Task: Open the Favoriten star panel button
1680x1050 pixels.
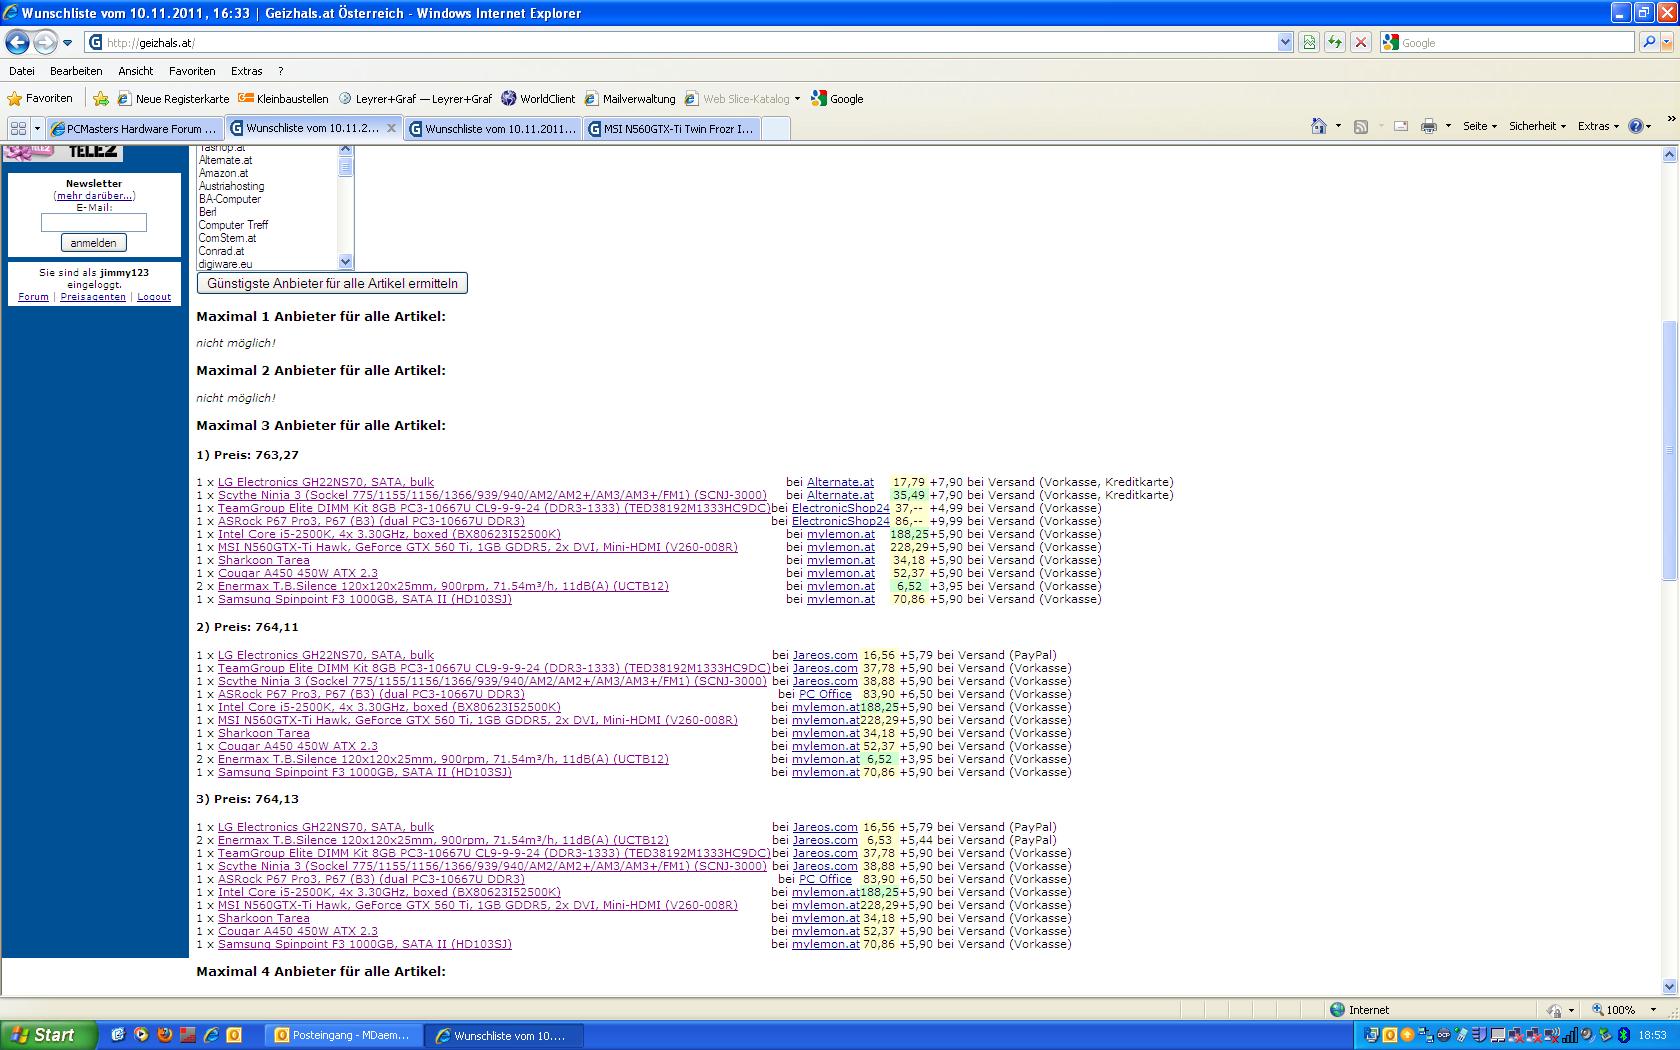Action: tap(40, 98)
